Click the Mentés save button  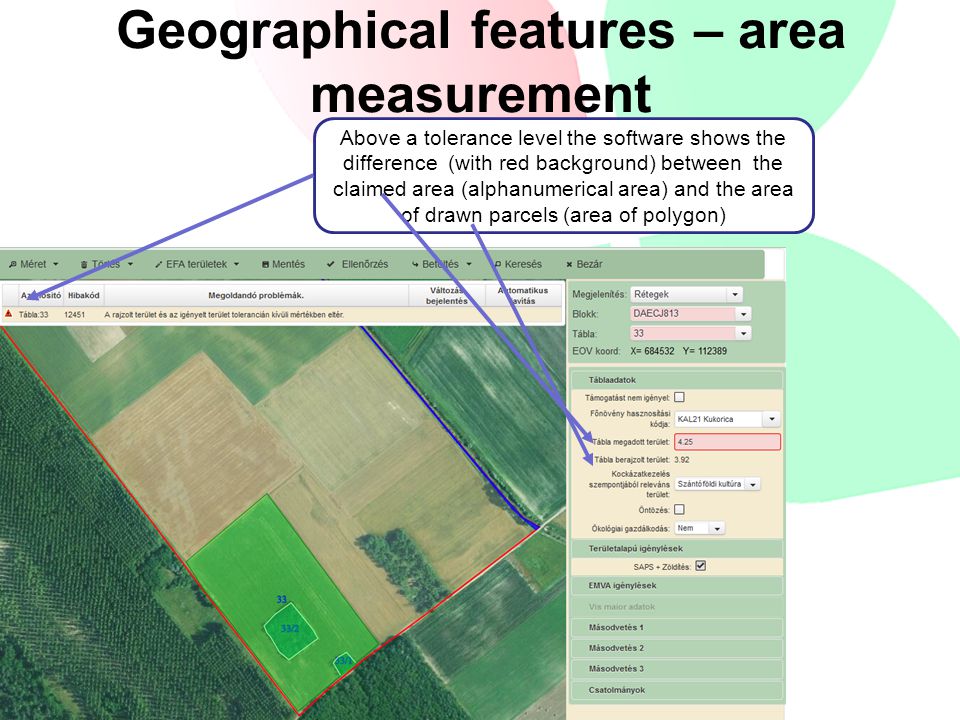pyautogui.click(x=283, y=264)
